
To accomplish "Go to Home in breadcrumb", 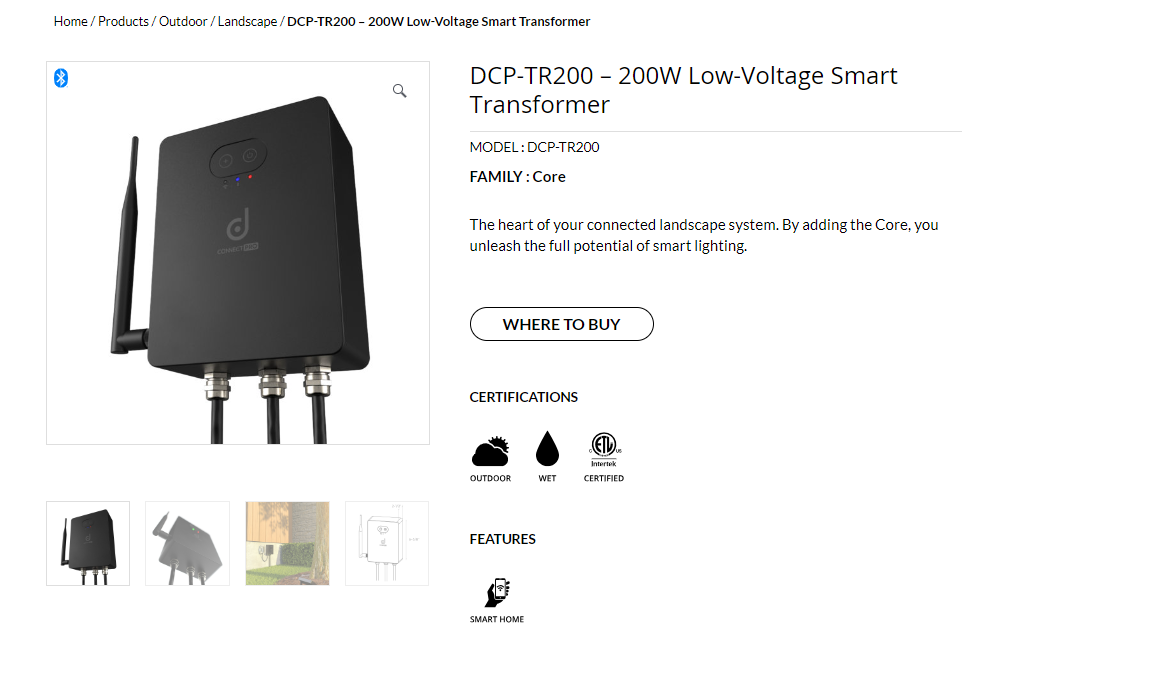I will 70,21.
